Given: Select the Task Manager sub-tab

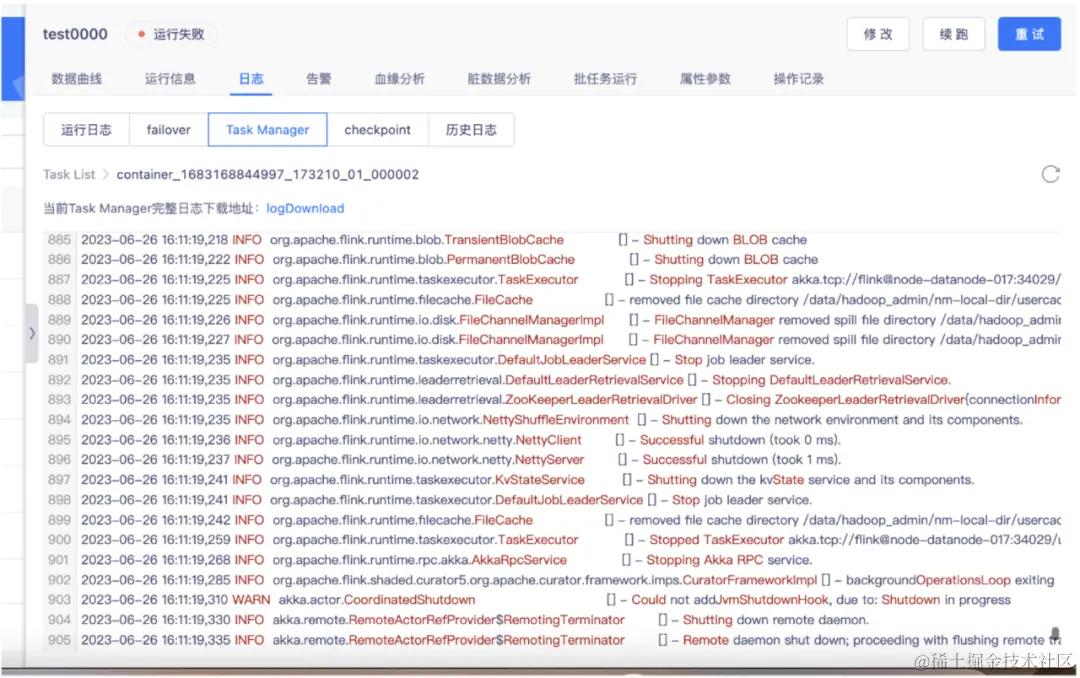Looking at the screenshot, I should click(x=267, y=130).
